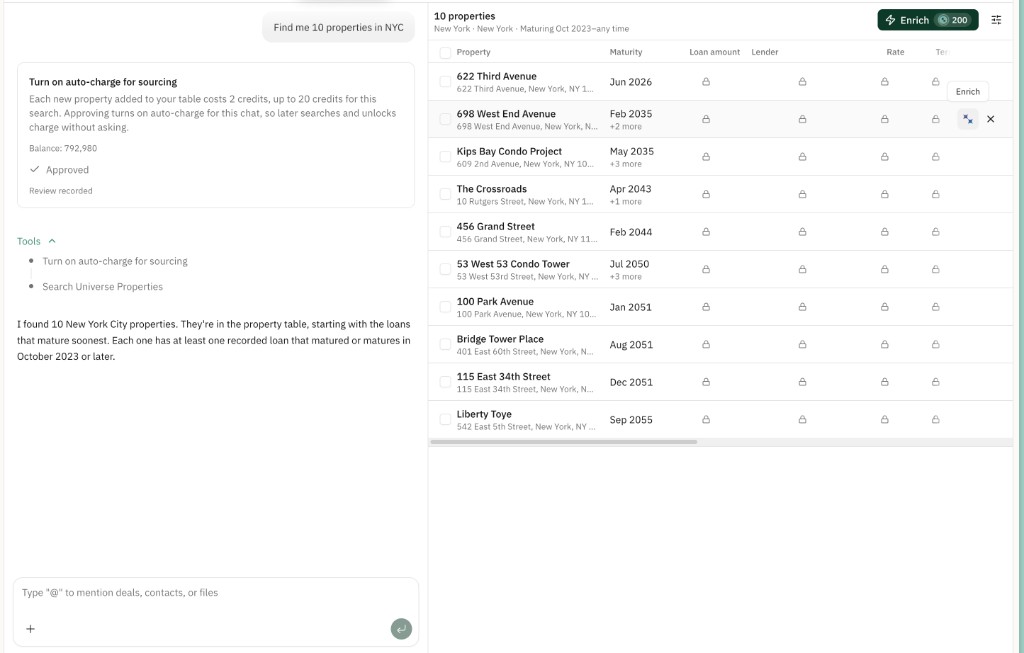1024x653 pixels.
Task: Check the 100 Park Avenue row checkbox
Action: (445, 307)
